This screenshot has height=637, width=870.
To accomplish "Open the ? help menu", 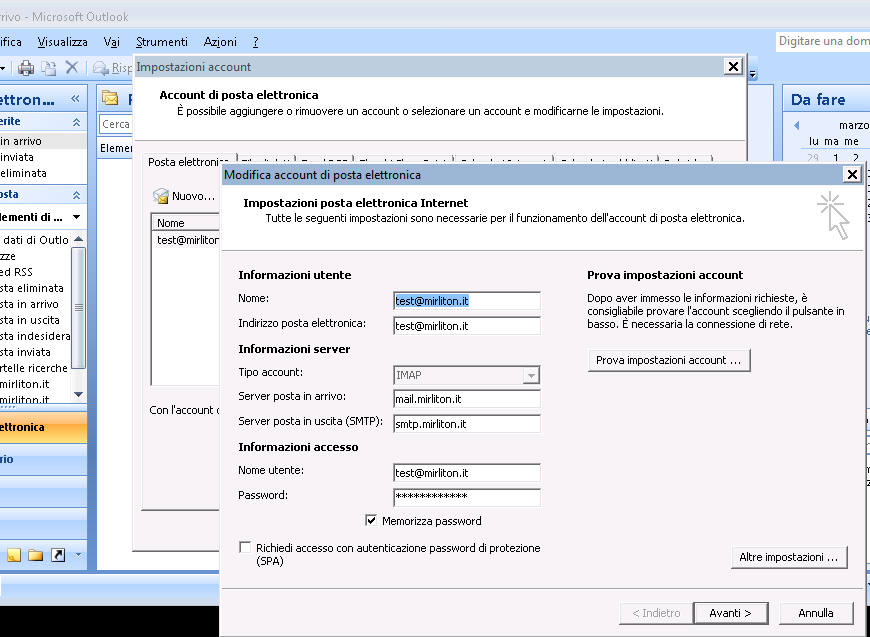I will (255, 42).
